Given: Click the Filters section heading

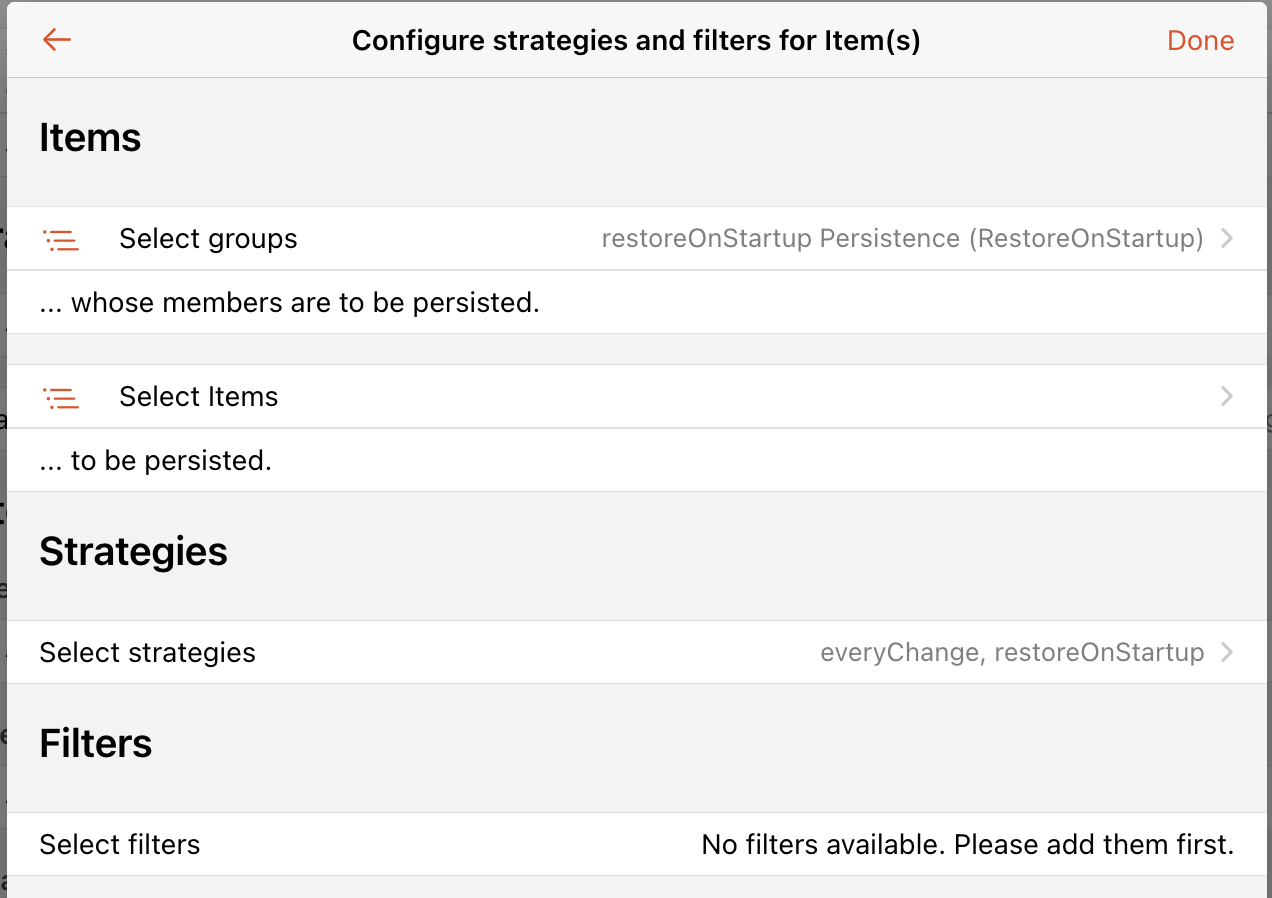Looking at the screenshot, I should point(95,744).
